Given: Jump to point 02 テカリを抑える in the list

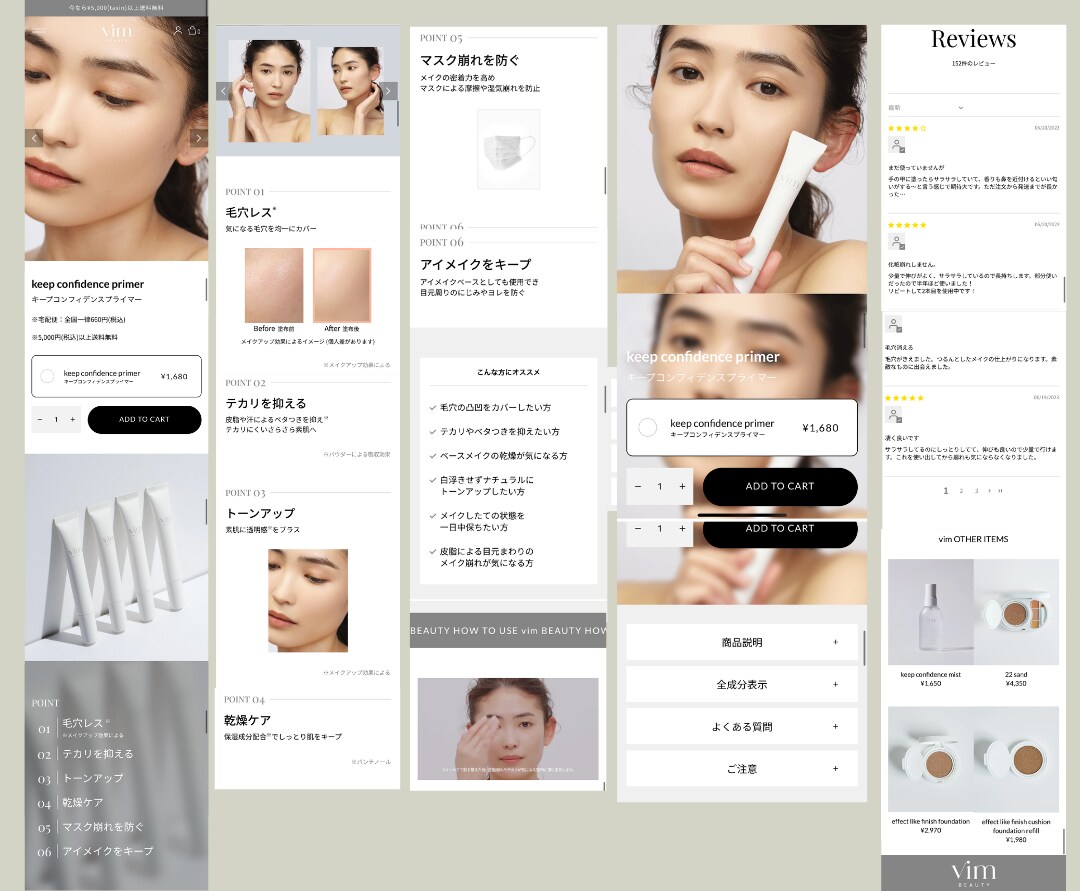Looking at the screenshot, I should 85,754.
